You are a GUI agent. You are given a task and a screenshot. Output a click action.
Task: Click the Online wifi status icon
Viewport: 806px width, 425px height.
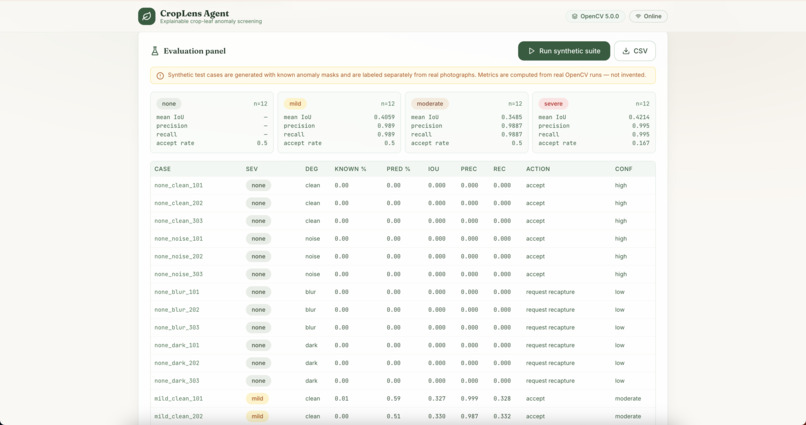point(638,16)
